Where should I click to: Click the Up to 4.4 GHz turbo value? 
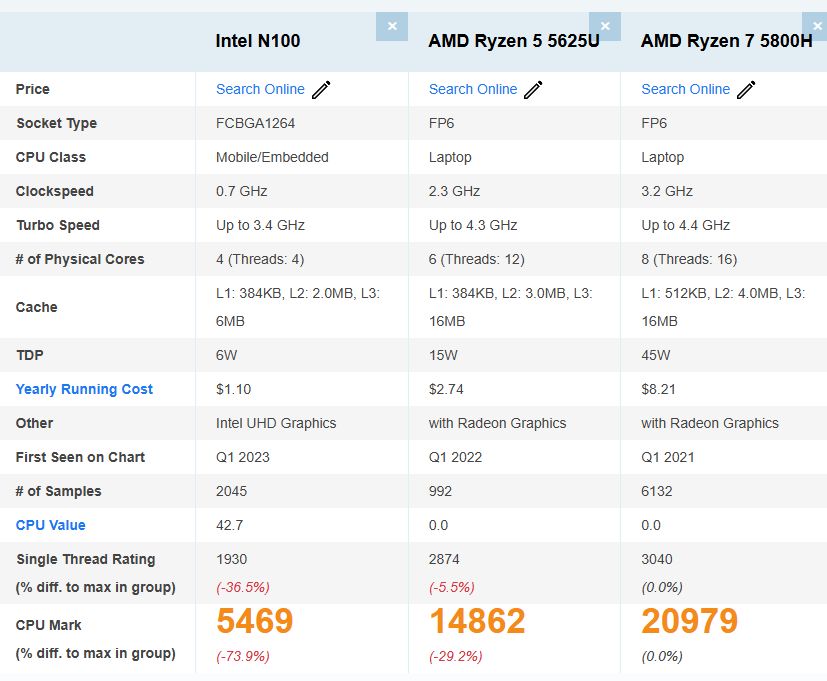pyautogui.click(x=685, y=225)
